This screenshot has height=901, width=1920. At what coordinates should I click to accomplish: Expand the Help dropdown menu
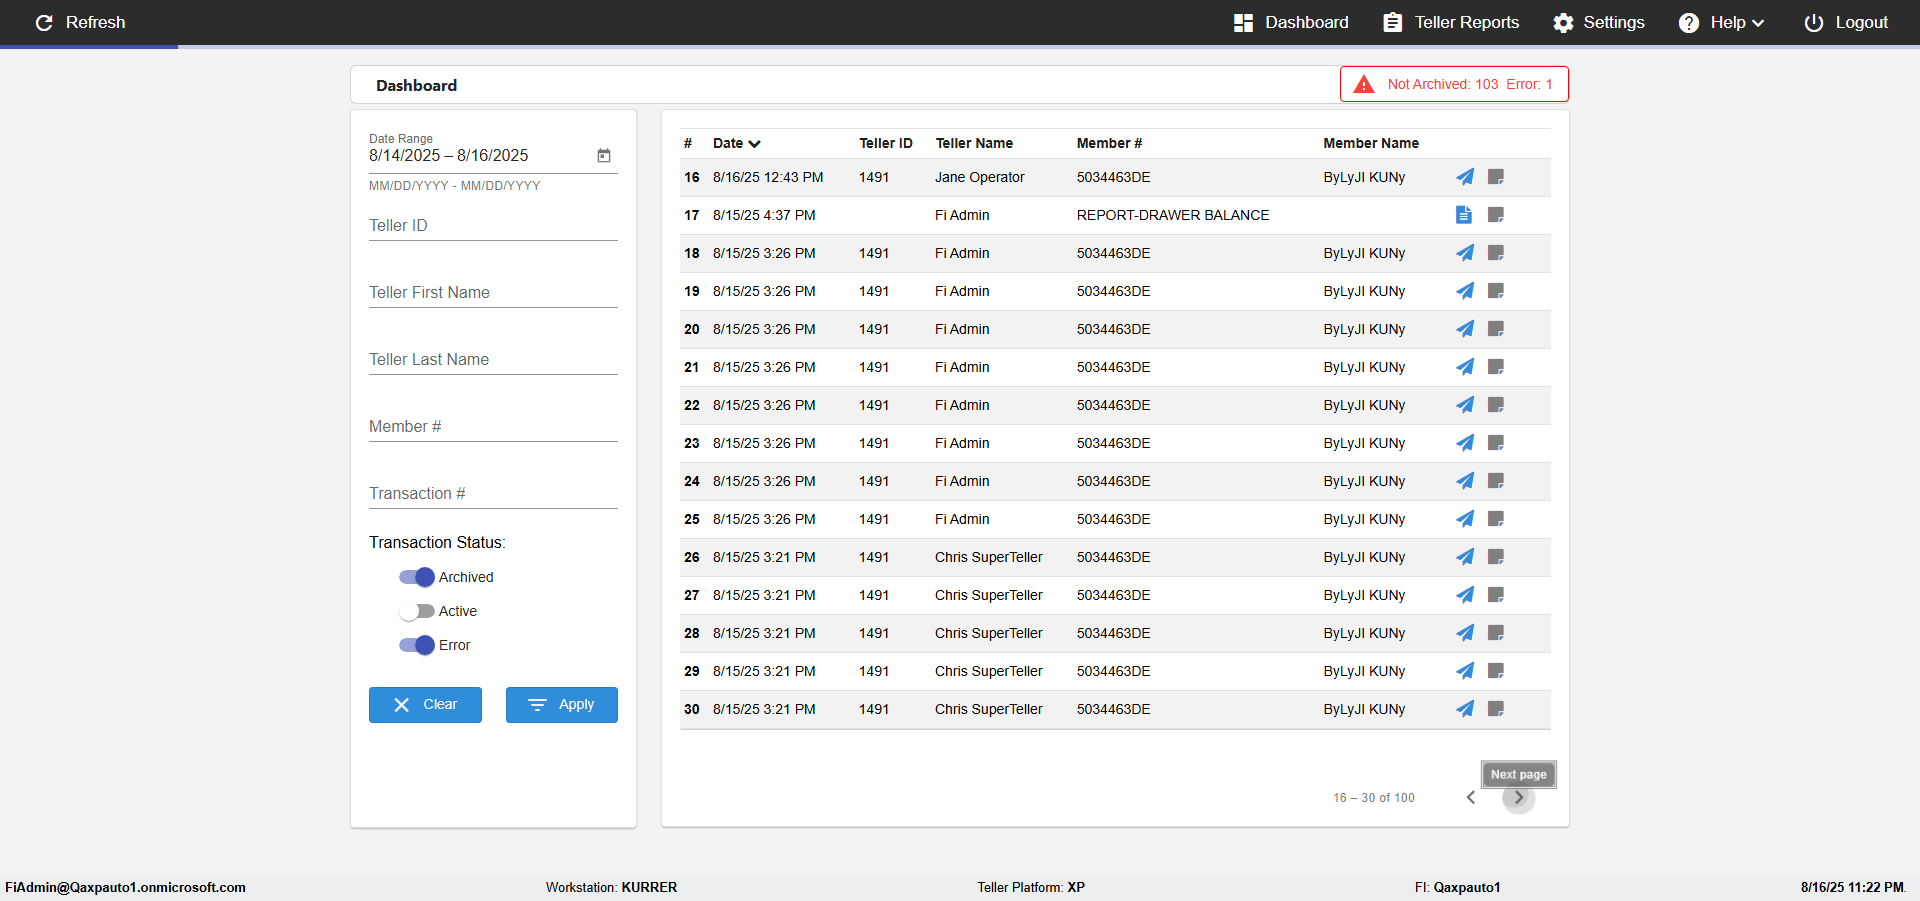pos(1721,22)
